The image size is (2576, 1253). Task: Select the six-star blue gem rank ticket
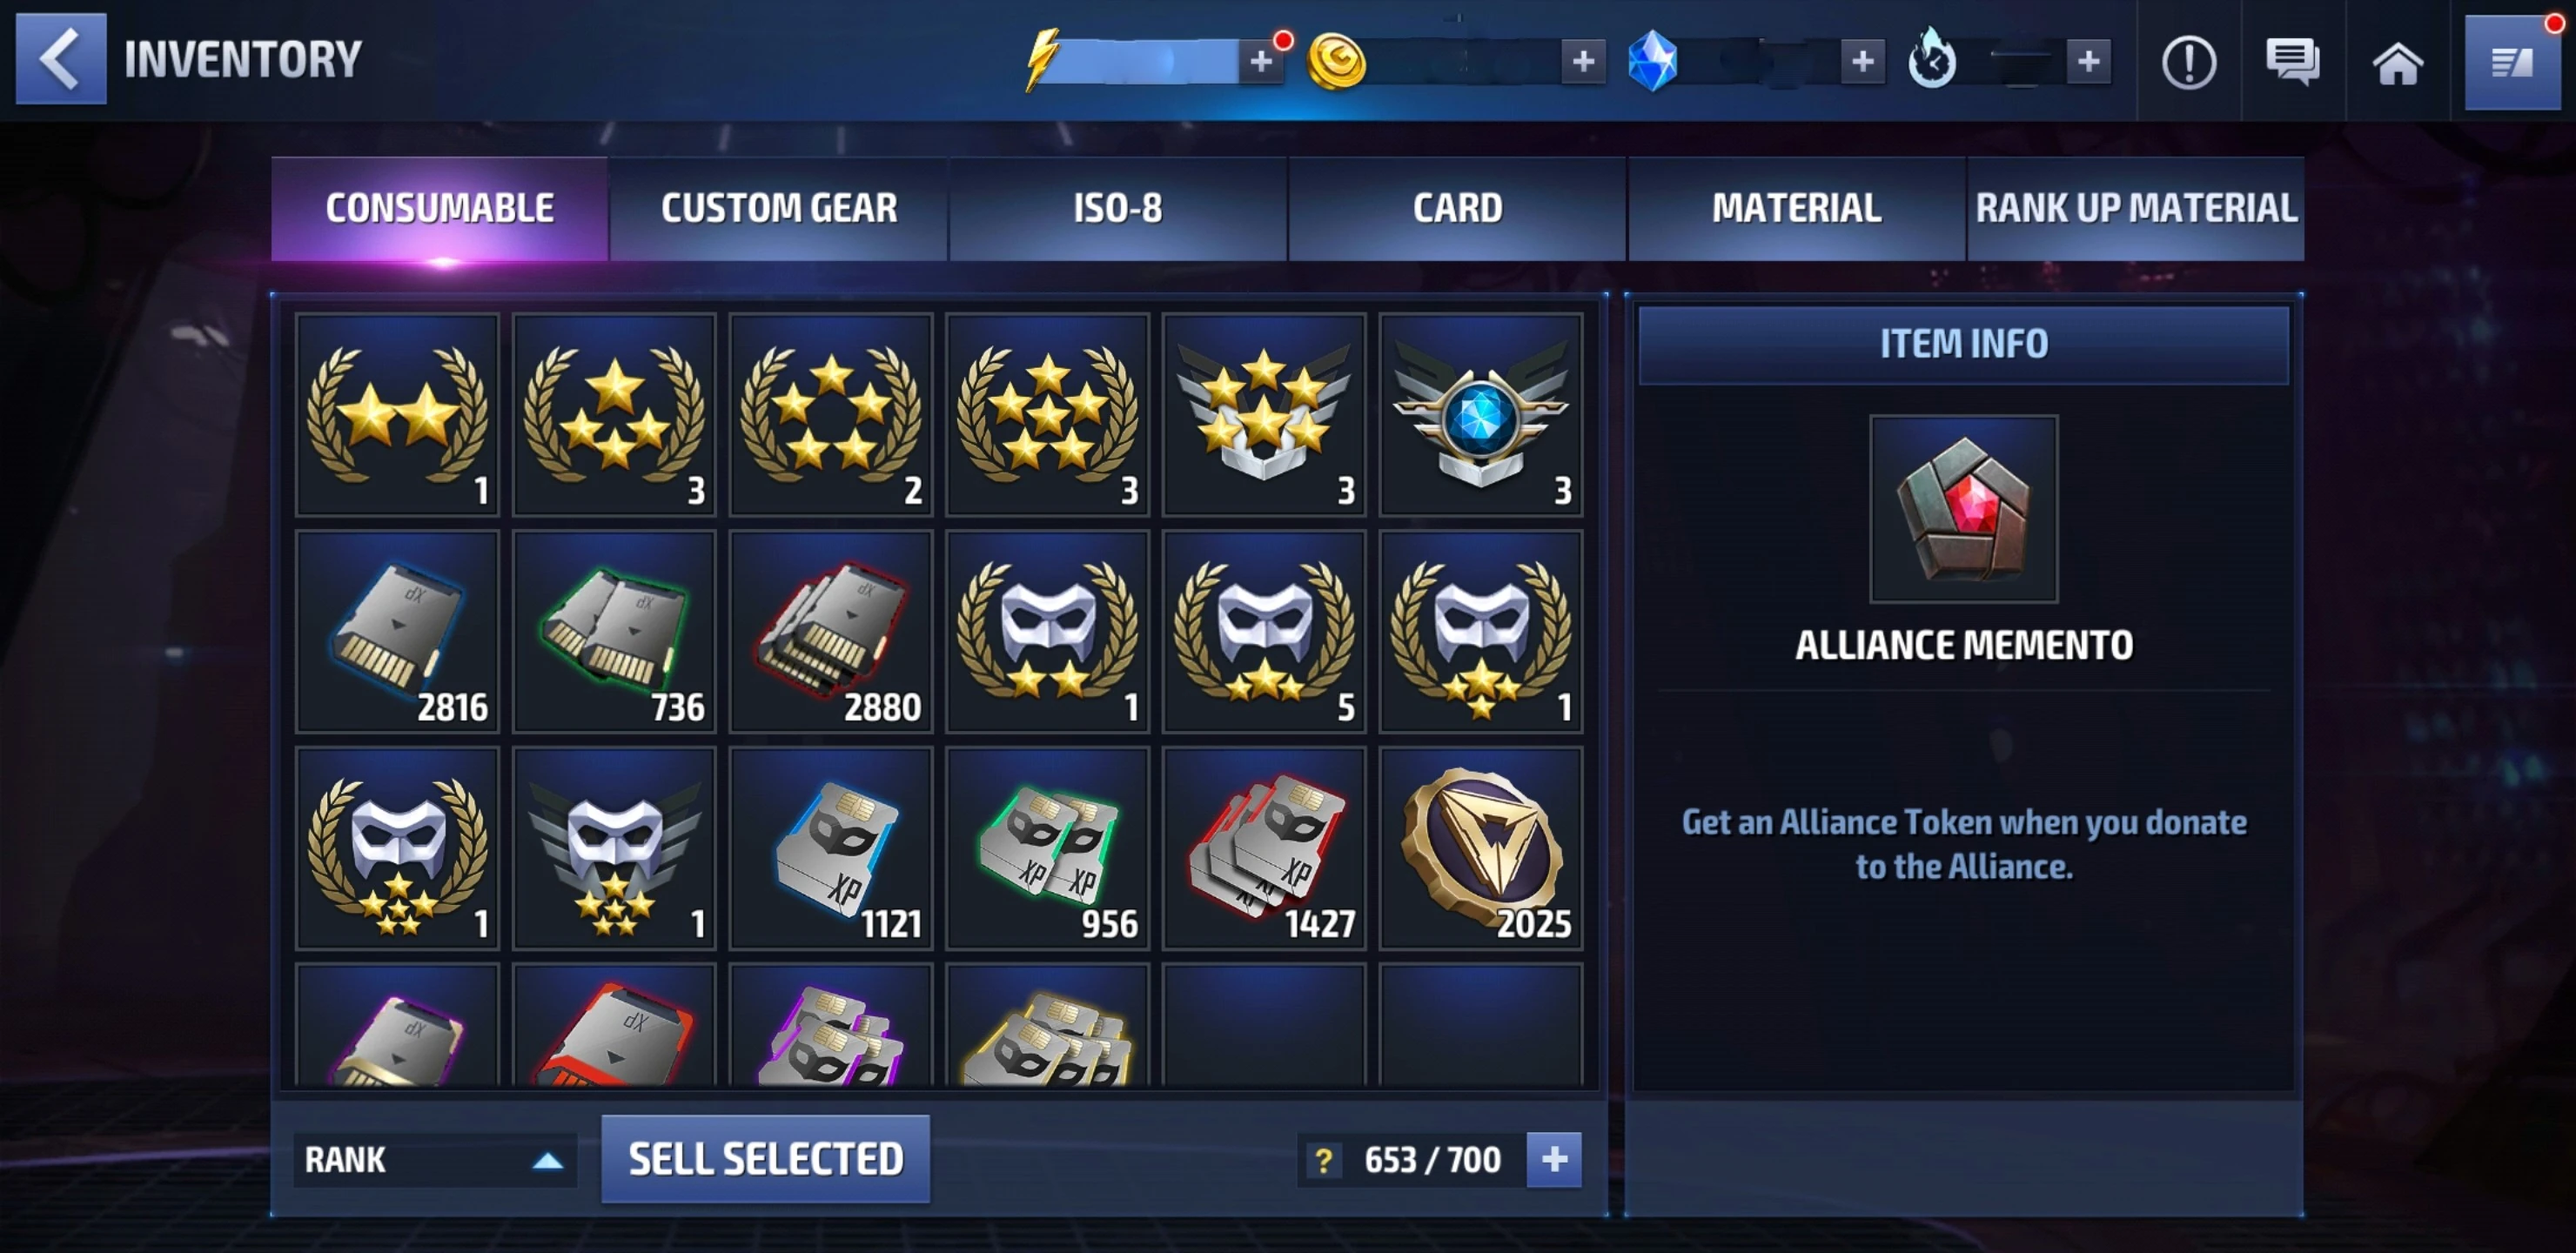click(1480, 415)
